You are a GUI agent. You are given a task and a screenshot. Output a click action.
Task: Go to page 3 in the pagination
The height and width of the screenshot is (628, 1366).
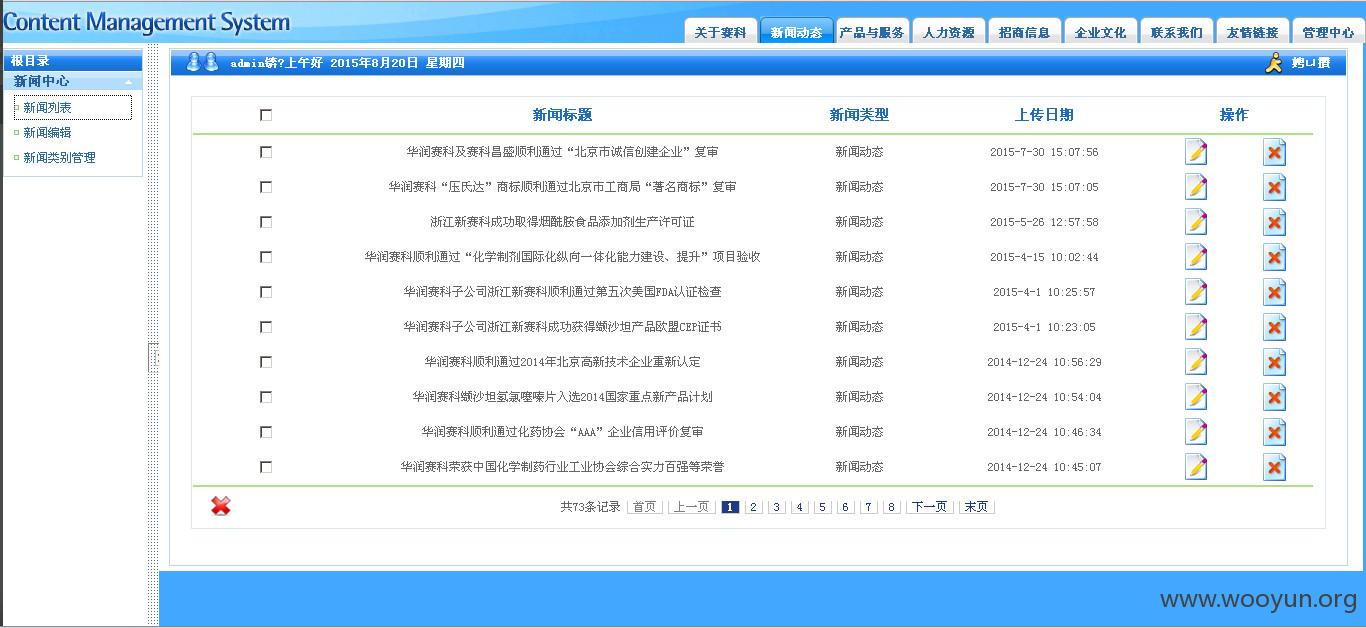click(777, 507)
